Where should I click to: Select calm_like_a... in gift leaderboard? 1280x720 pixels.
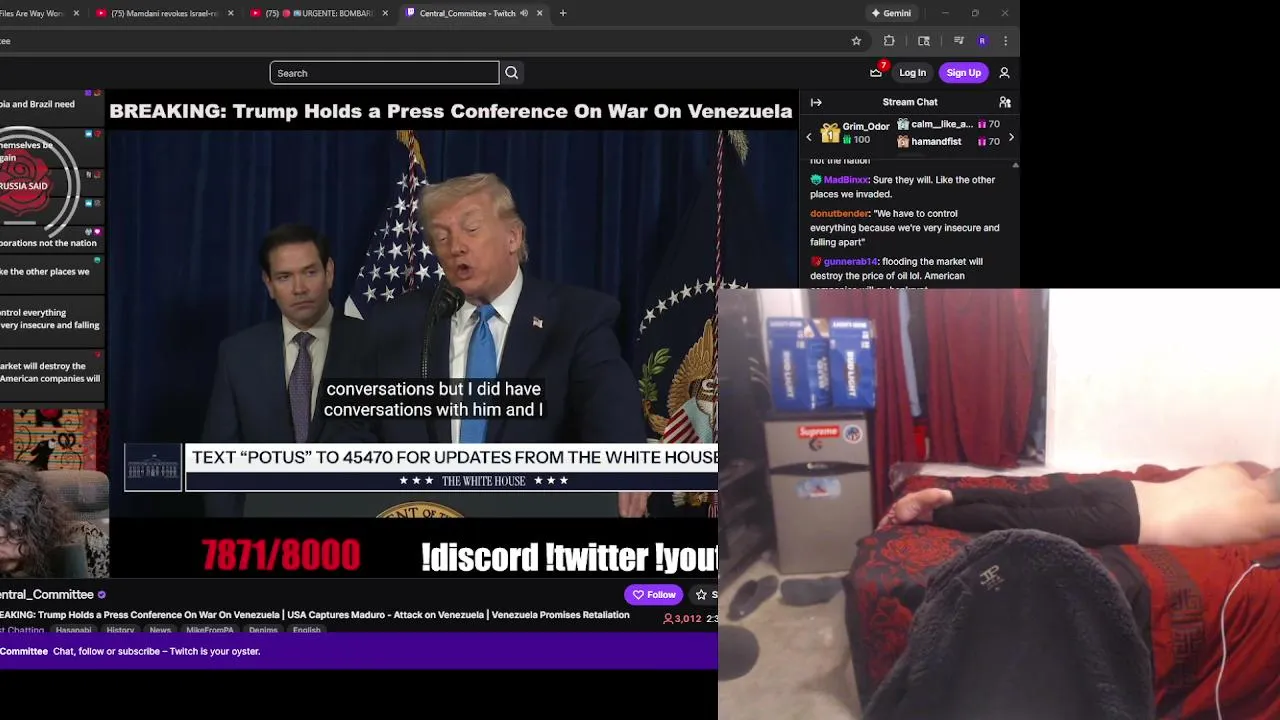pos(941,124)
